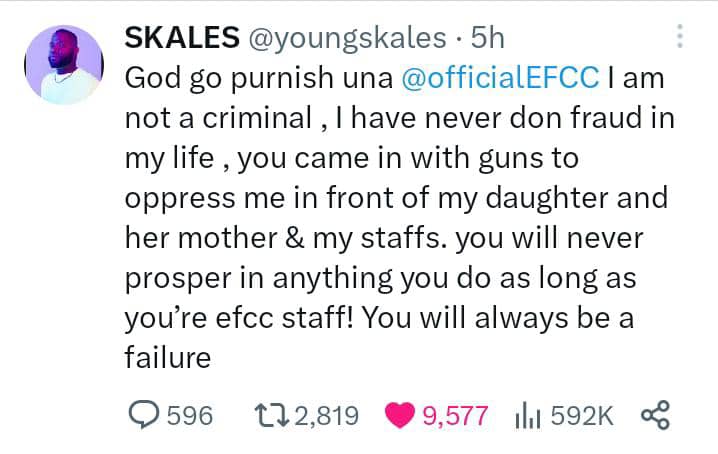The width and height of the screenshot is (718, 454).
Task: Click the 596 replies count
Action: (190, 416)
